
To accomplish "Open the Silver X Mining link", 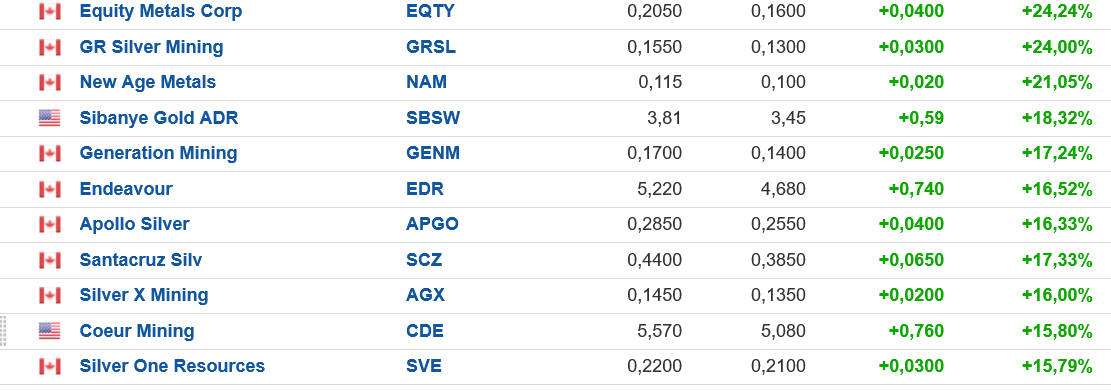I will 144,295.
